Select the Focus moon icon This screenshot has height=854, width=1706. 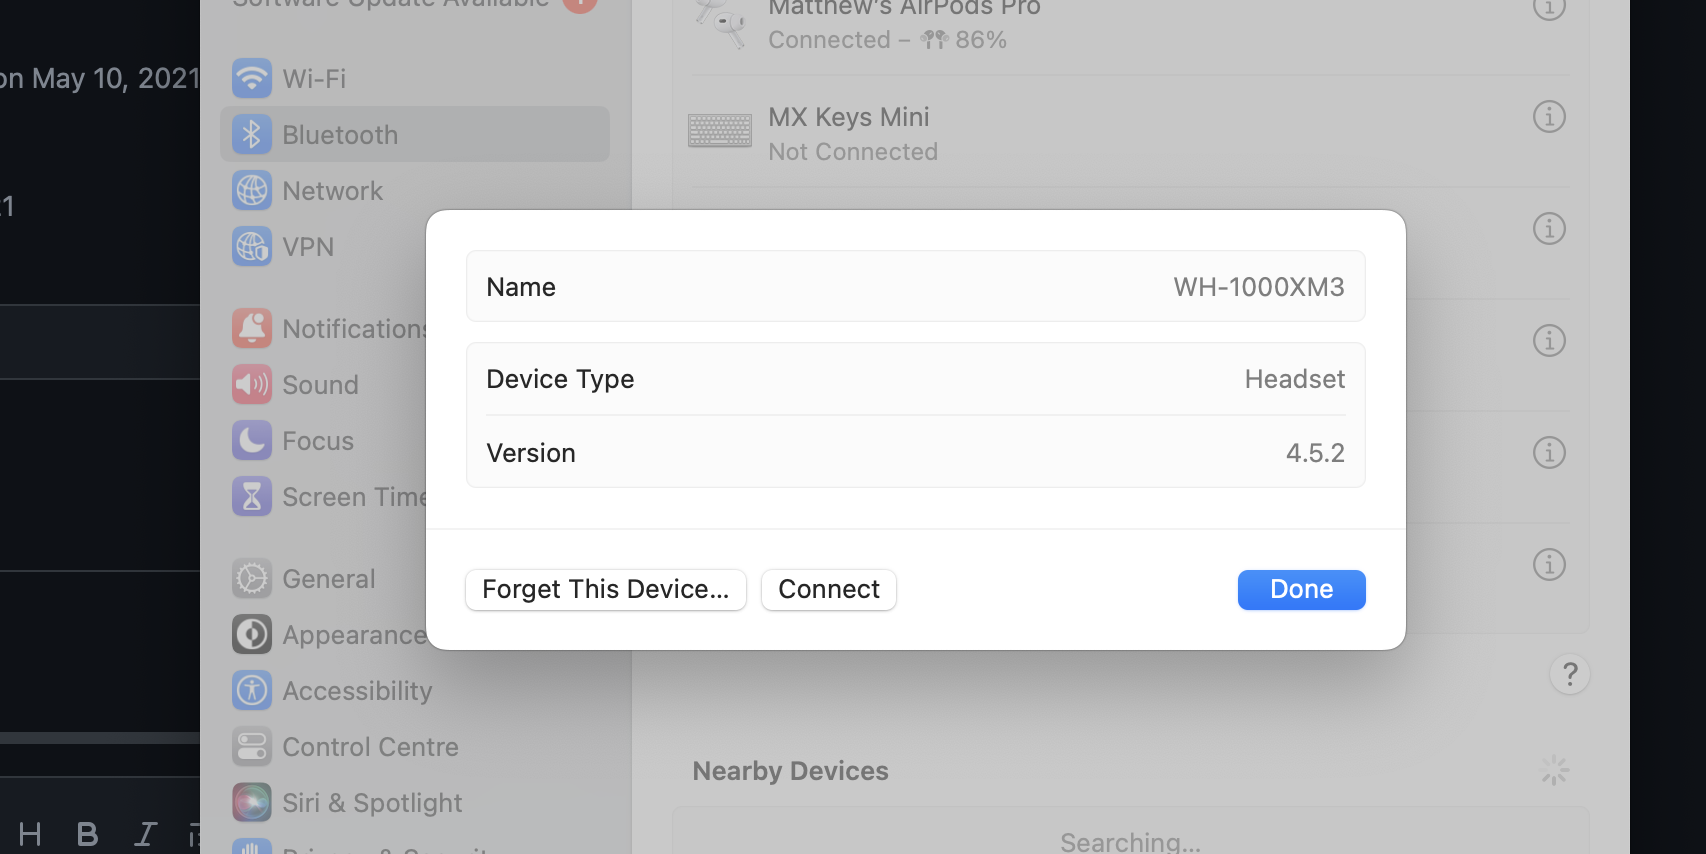click(x=251, y=440)
